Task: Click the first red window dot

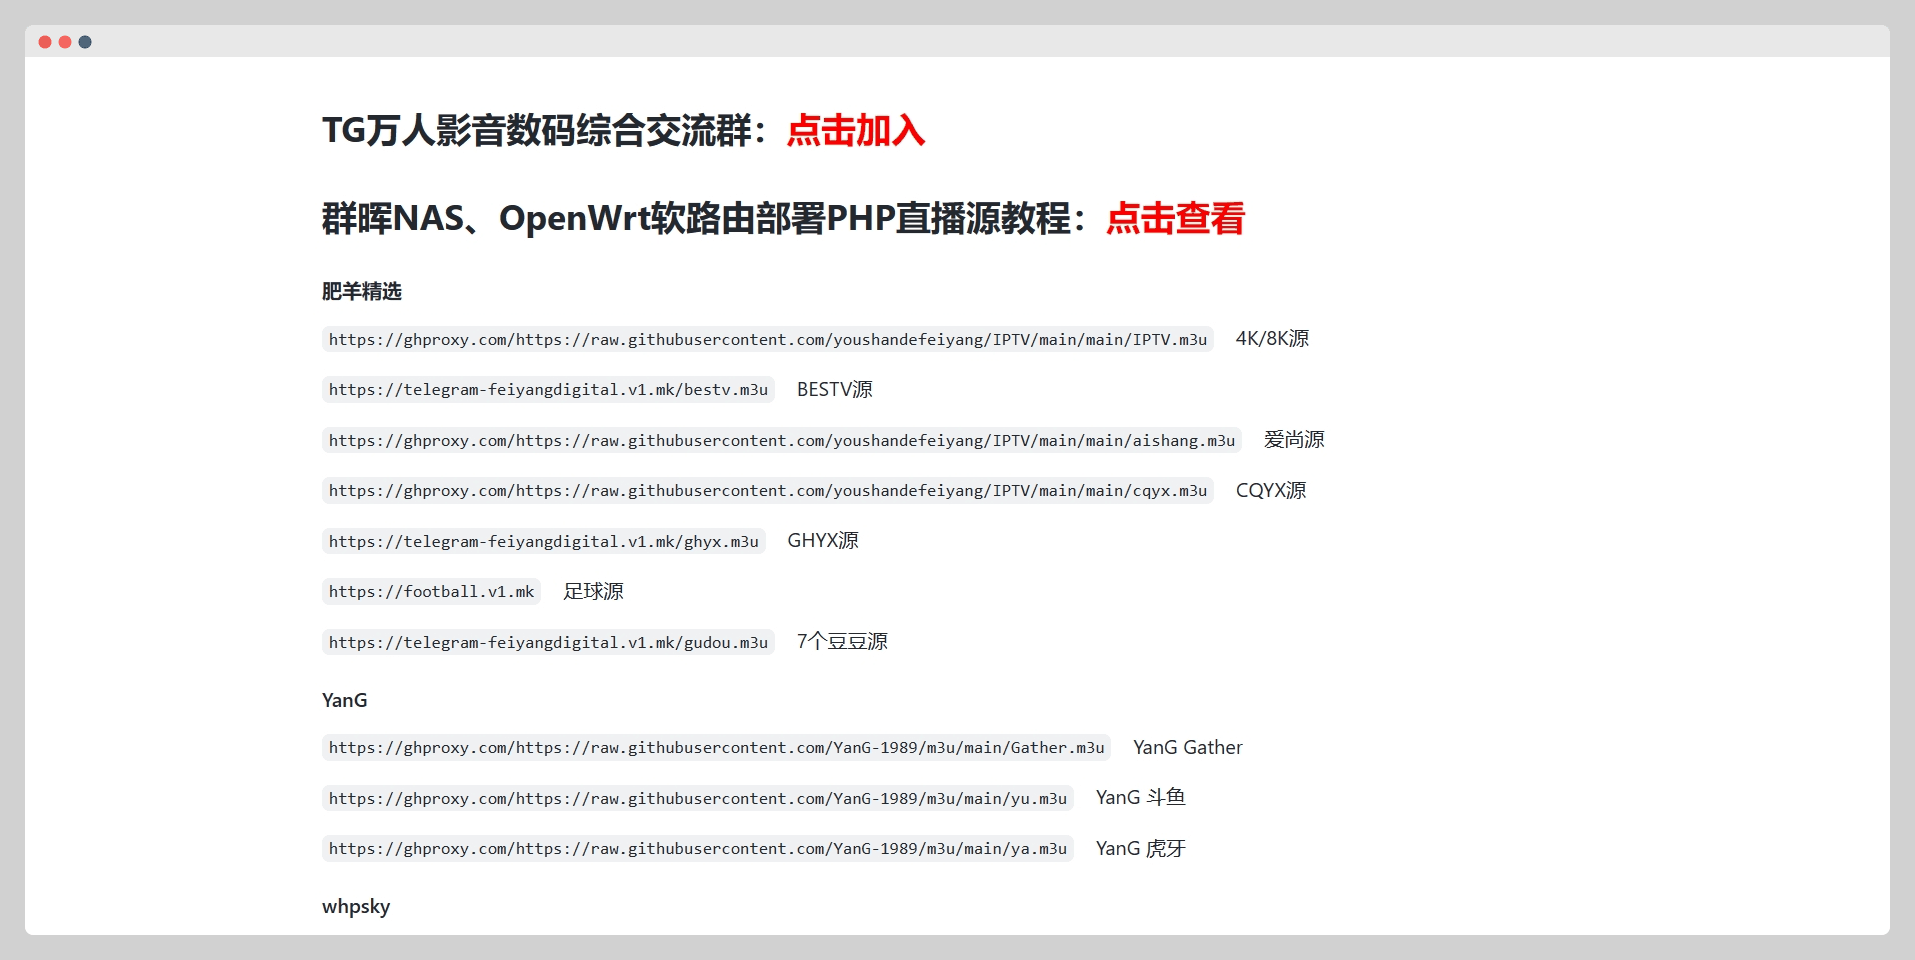Action: coord(45,42)
